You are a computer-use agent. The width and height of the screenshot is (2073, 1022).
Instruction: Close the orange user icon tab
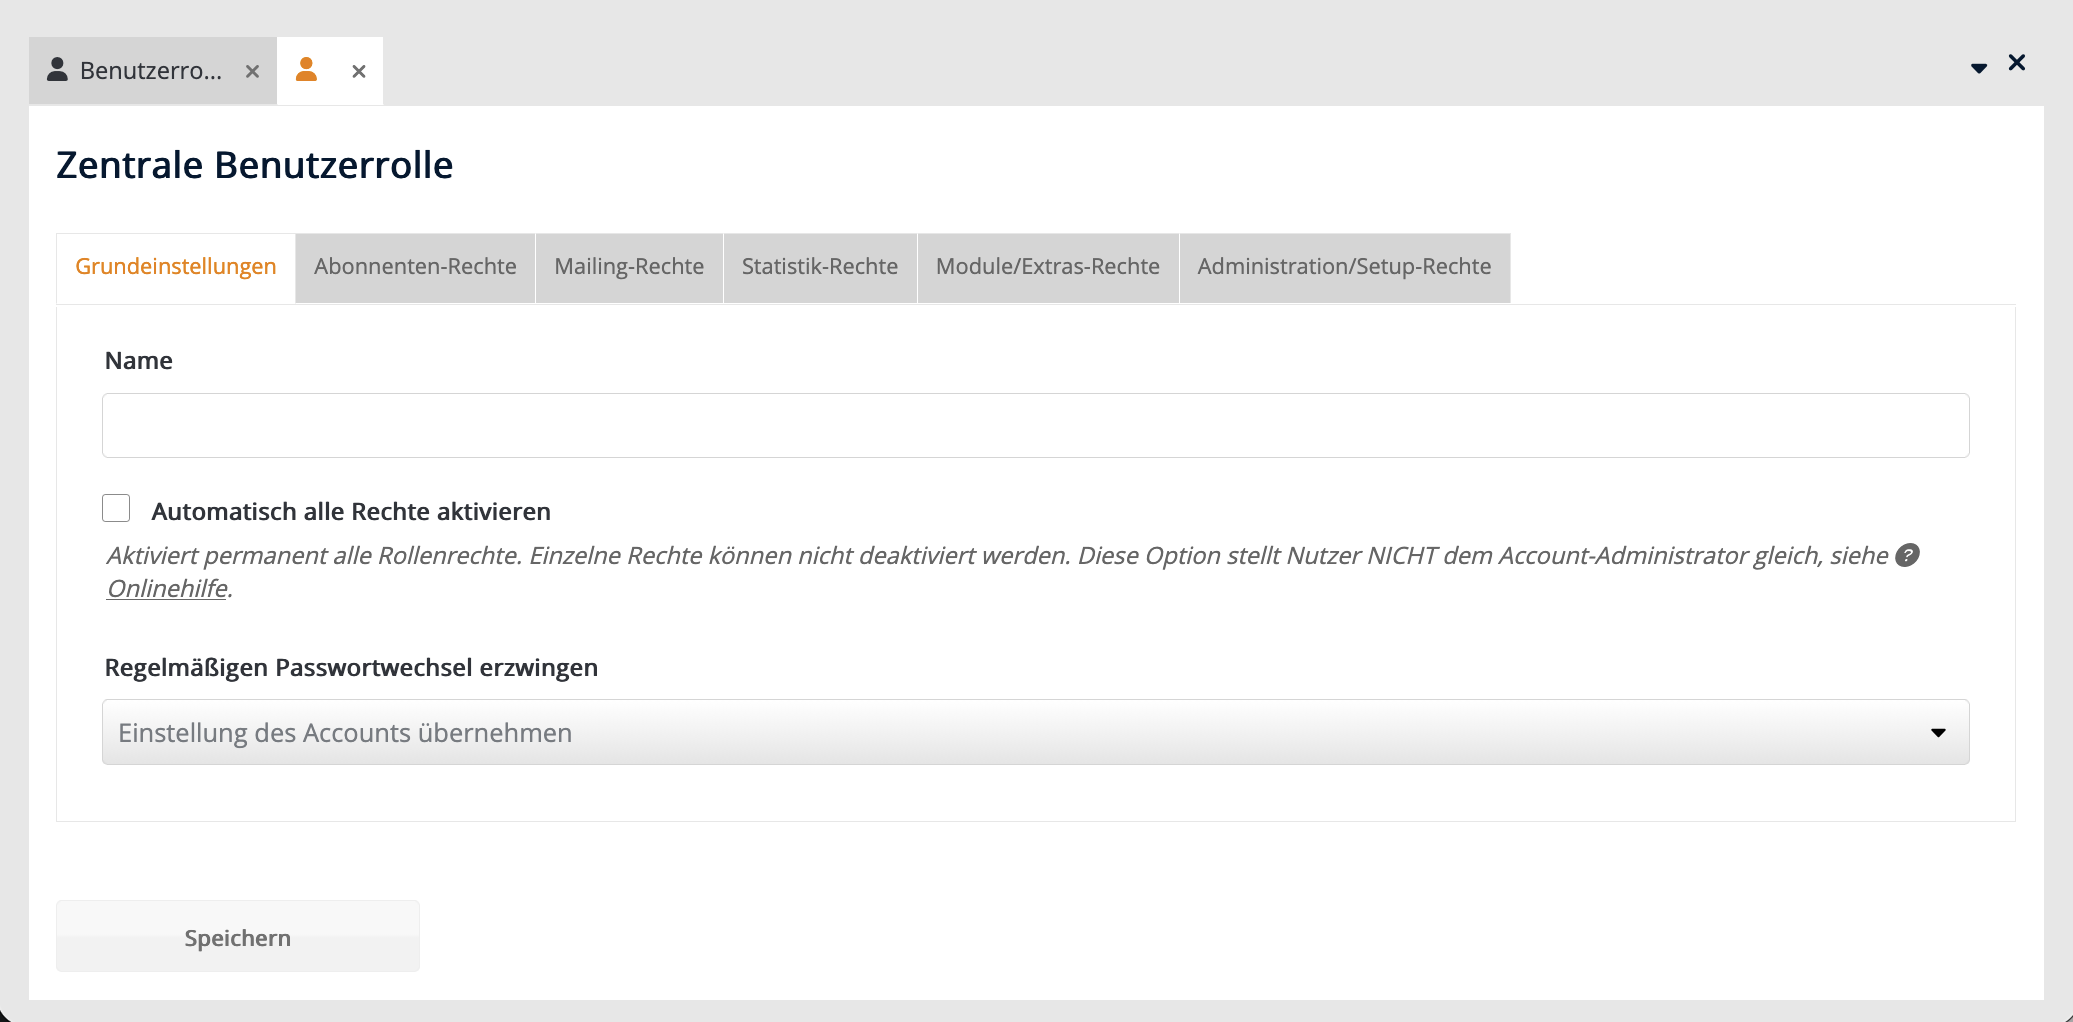[359, 71]
